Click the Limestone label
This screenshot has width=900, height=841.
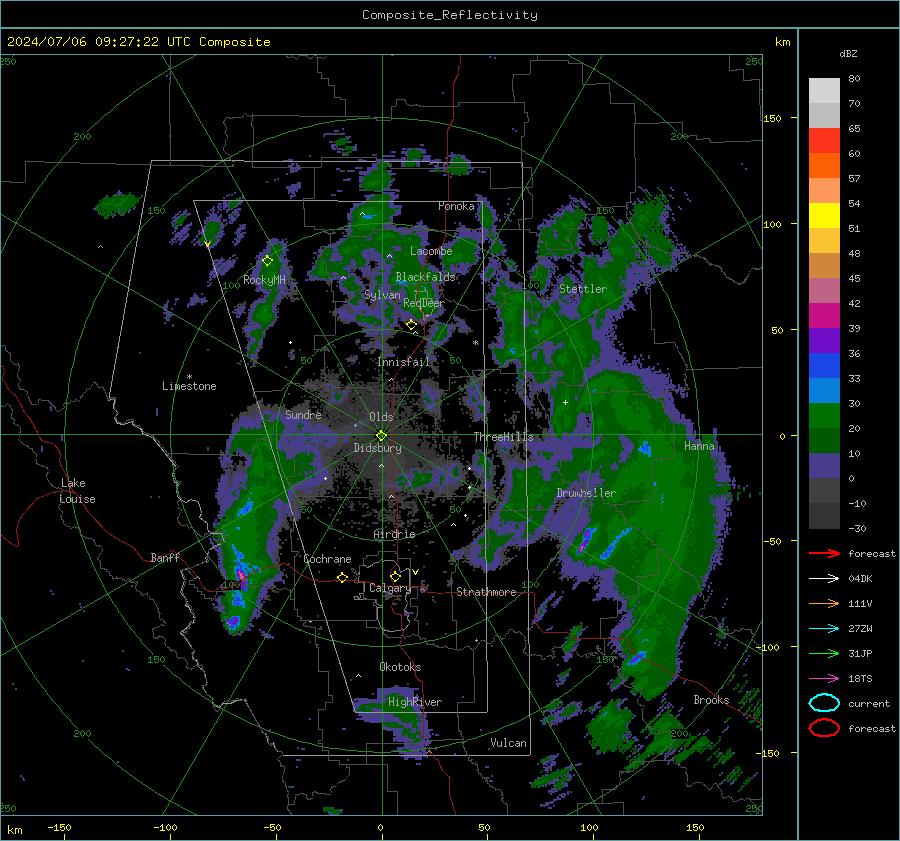click(189, 386)
